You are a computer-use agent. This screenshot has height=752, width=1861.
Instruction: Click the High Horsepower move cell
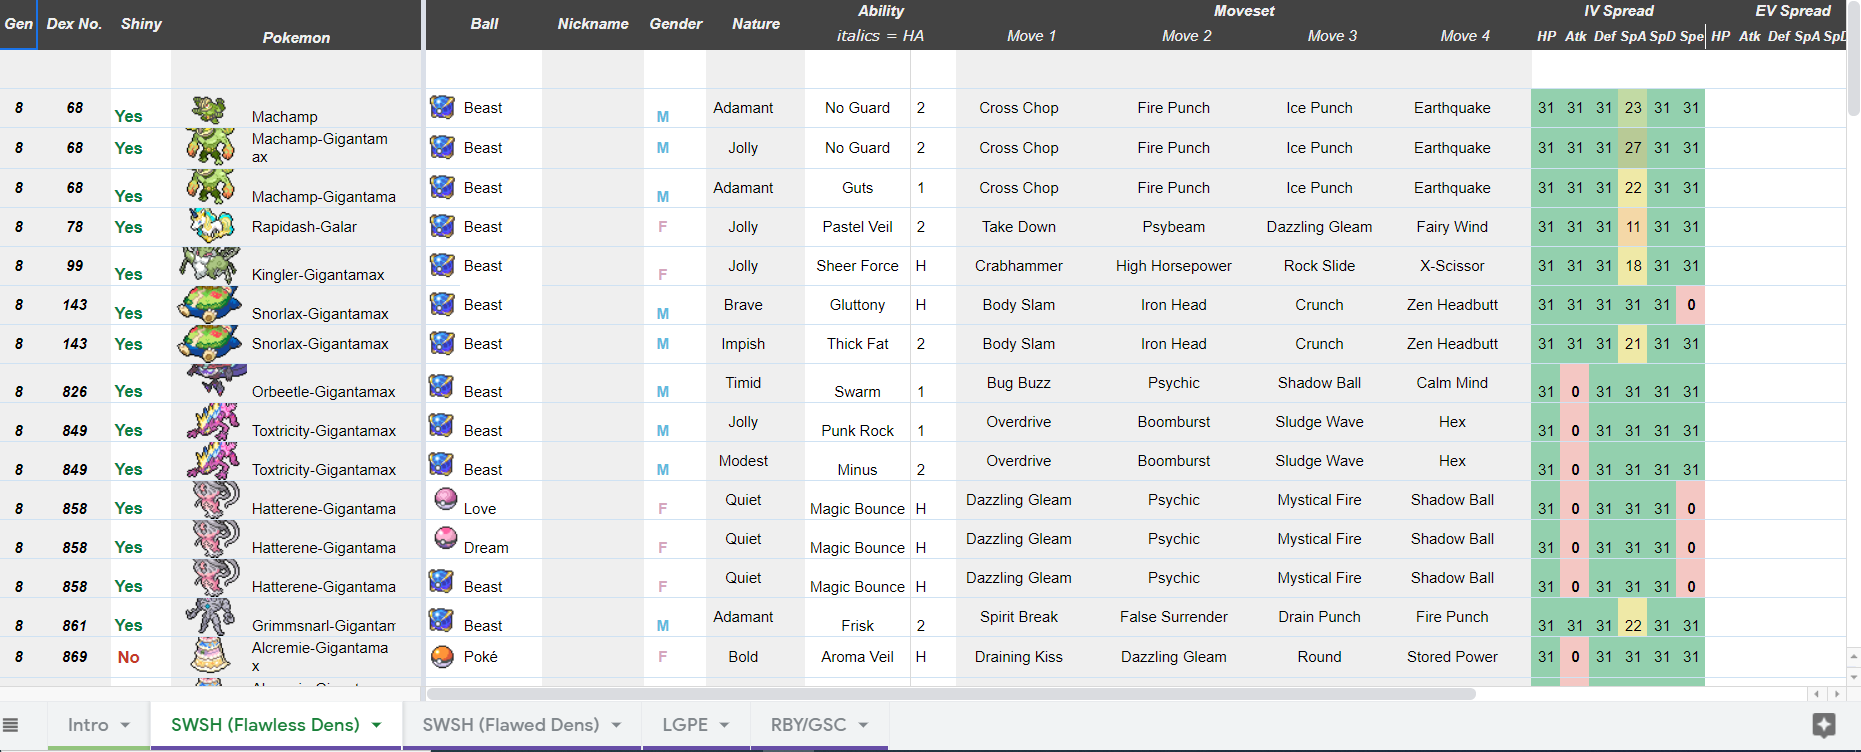(x=1173, y=266)
